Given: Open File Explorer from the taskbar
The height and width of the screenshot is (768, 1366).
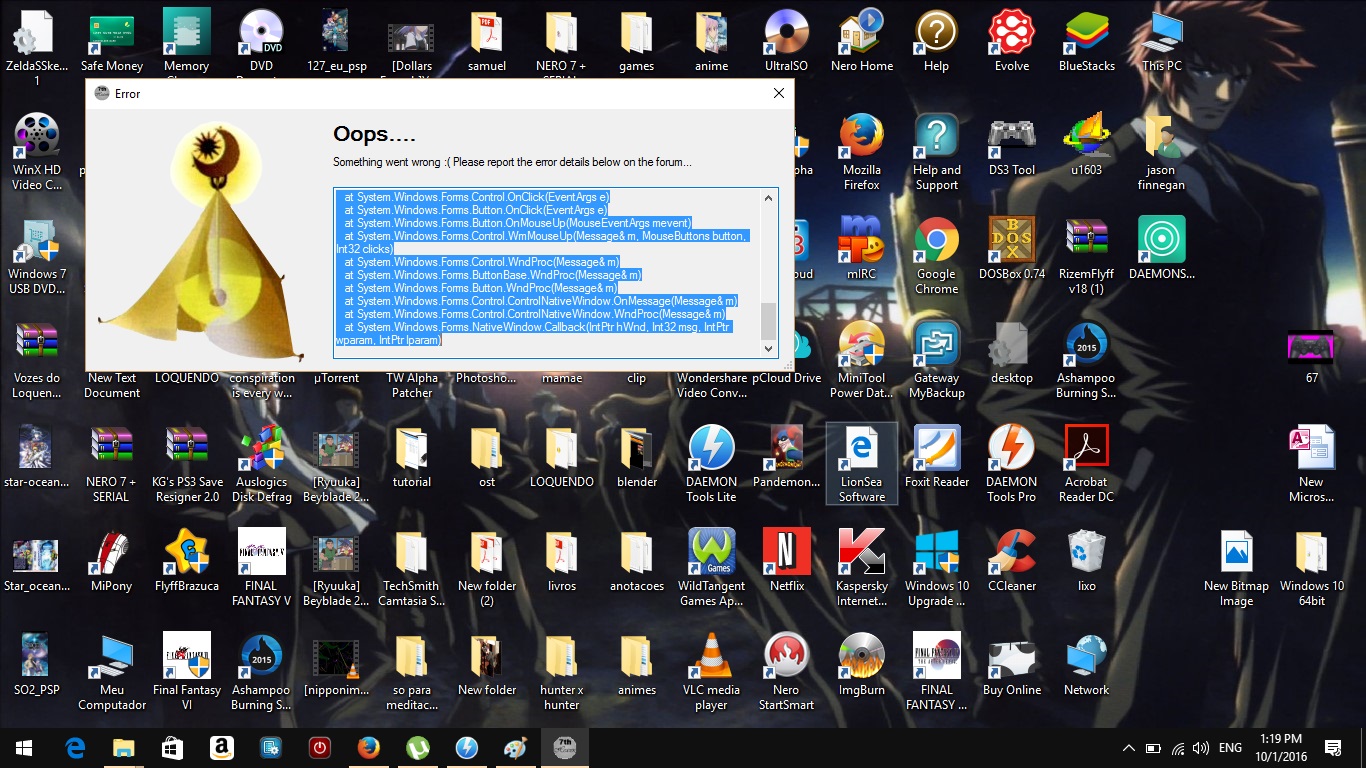Looking at the screenshot, I should click(x=124, y=748).
